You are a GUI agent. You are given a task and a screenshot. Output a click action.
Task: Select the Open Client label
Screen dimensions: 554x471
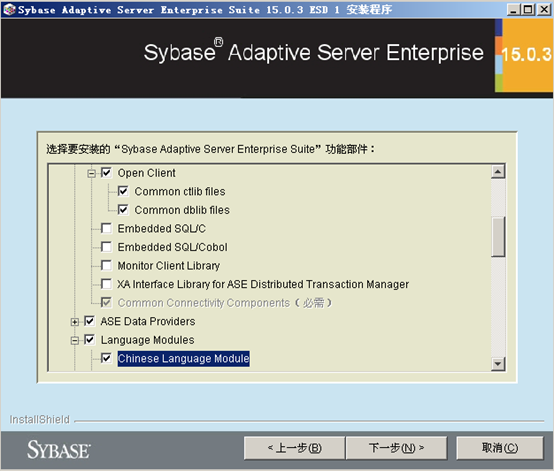[146, 173]
